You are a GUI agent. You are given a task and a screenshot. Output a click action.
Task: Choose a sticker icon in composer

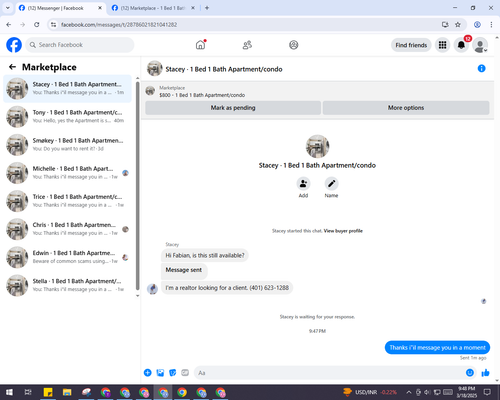click(173, 373)
